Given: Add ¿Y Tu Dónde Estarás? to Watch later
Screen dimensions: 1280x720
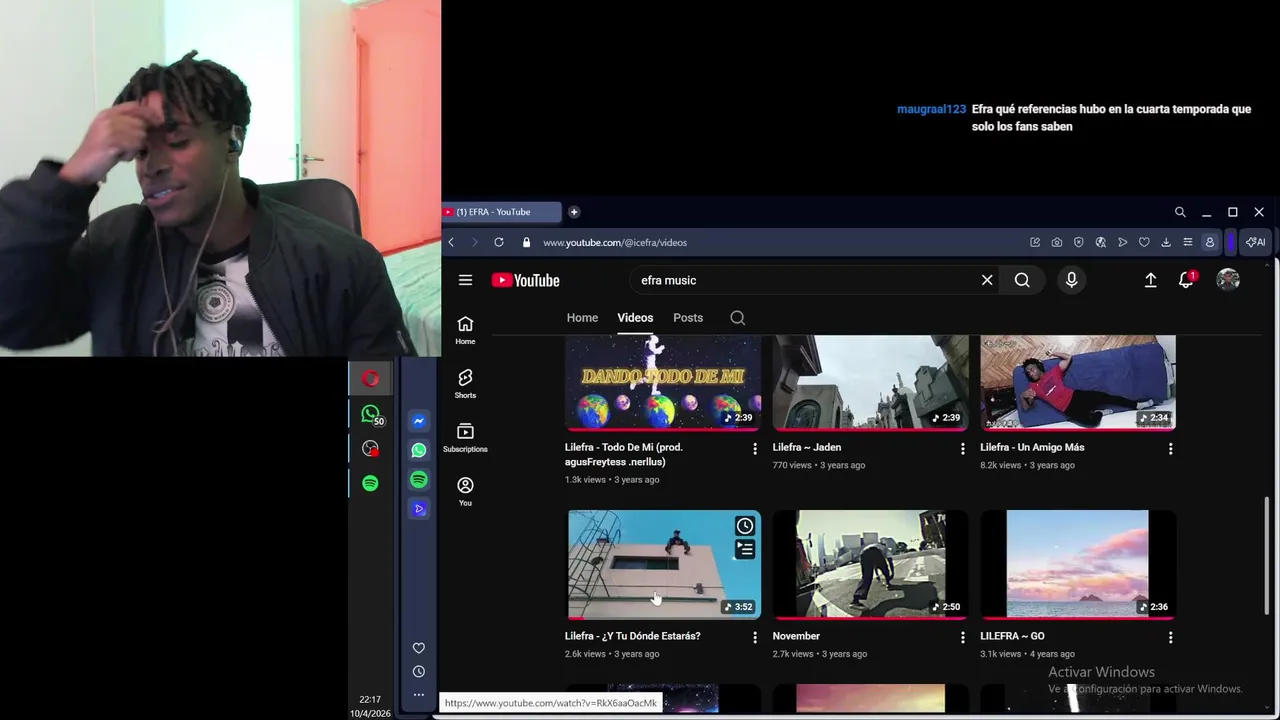Looking at the screenshot, I should tap(745, 526).
